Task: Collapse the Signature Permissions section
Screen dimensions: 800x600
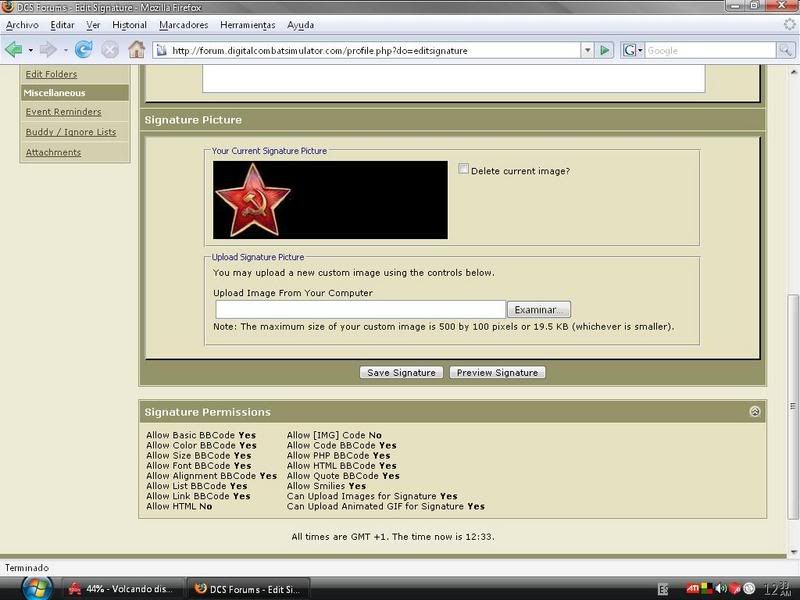Action: pos(755,411)
